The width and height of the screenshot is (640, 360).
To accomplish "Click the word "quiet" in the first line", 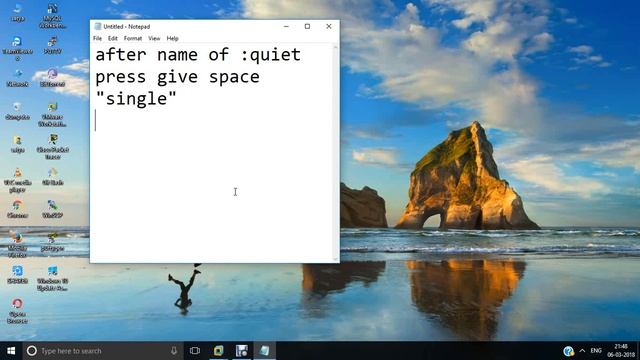I will point(275,55).
